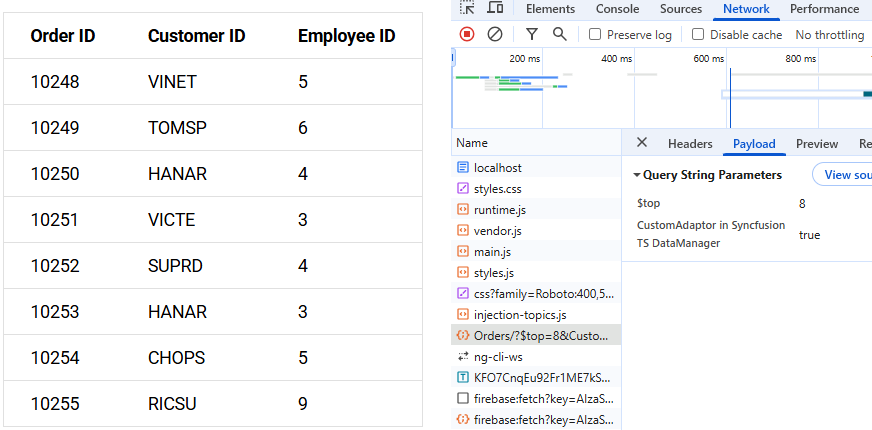Click the RICSU customer cell
This screenshot has width=872, height=430.
pyautogui.click(x=172, y=403)
